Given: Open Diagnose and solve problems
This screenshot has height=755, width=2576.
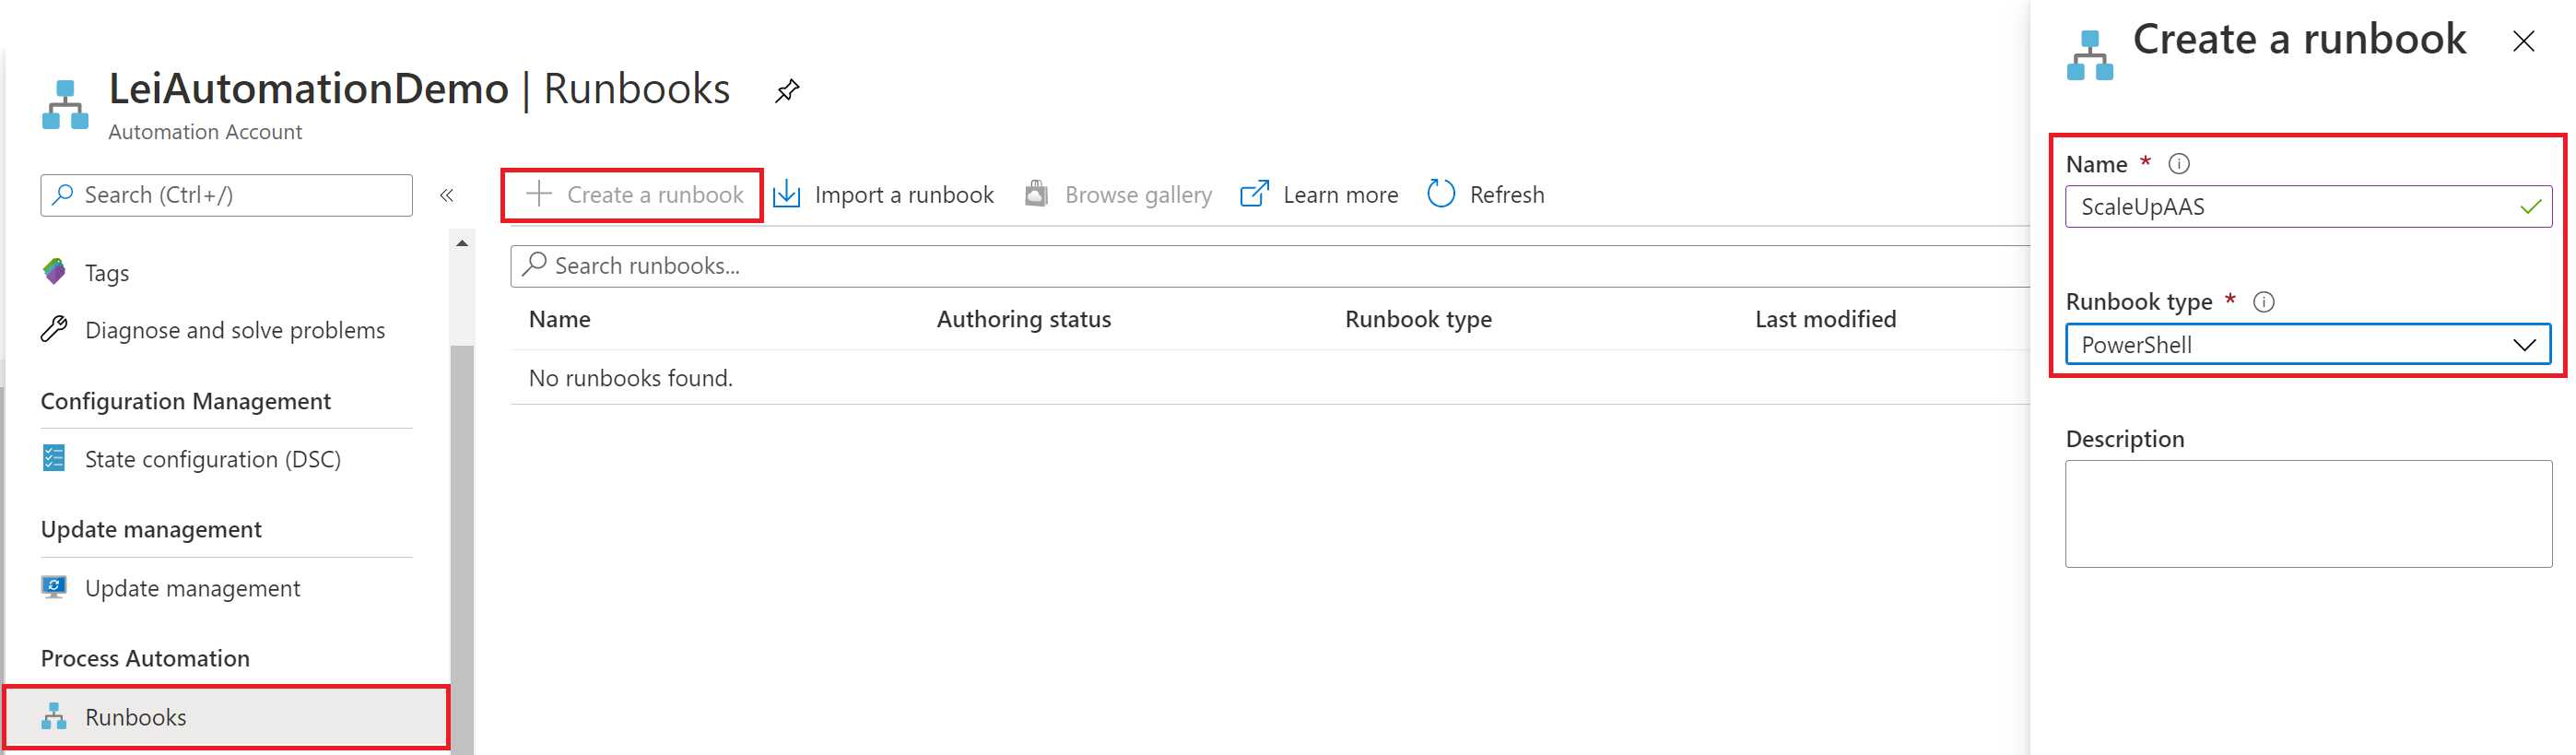Looking at the screenshot, I should [x=235, y=330].
